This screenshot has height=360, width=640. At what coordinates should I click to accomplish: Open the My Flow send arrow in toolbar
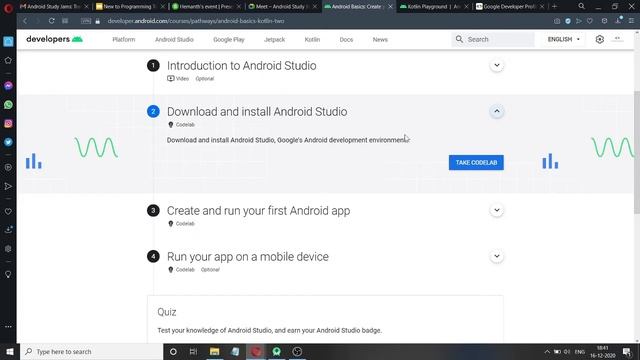(x=579, y=21)
